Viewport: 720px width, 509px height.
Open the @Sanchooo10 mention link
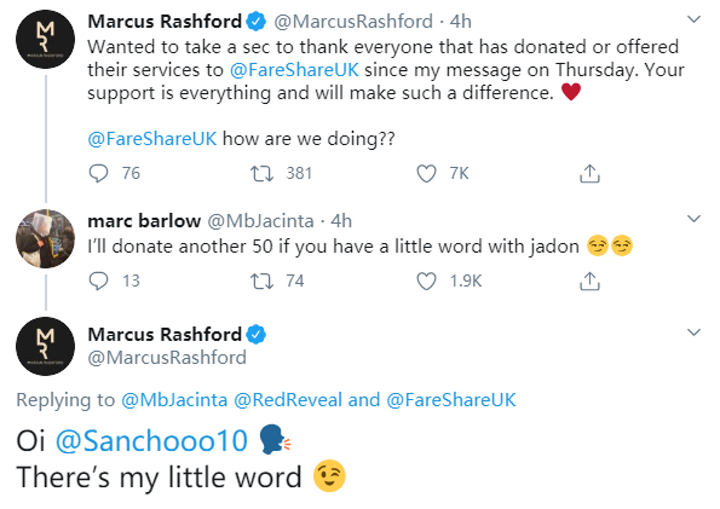(152, 441)
